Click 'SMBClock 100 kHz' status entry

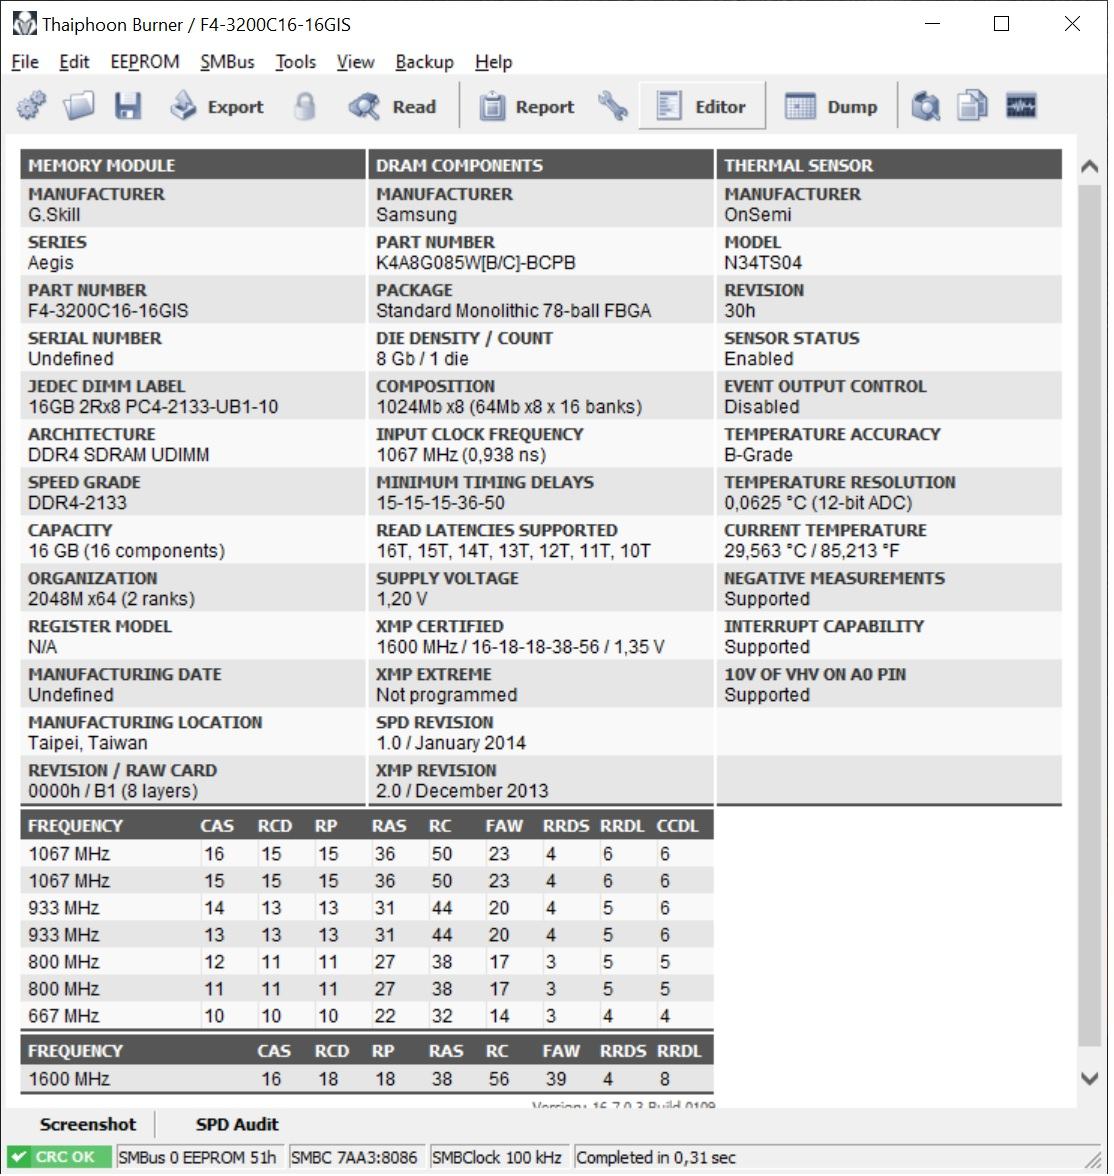click(497, 1157)
